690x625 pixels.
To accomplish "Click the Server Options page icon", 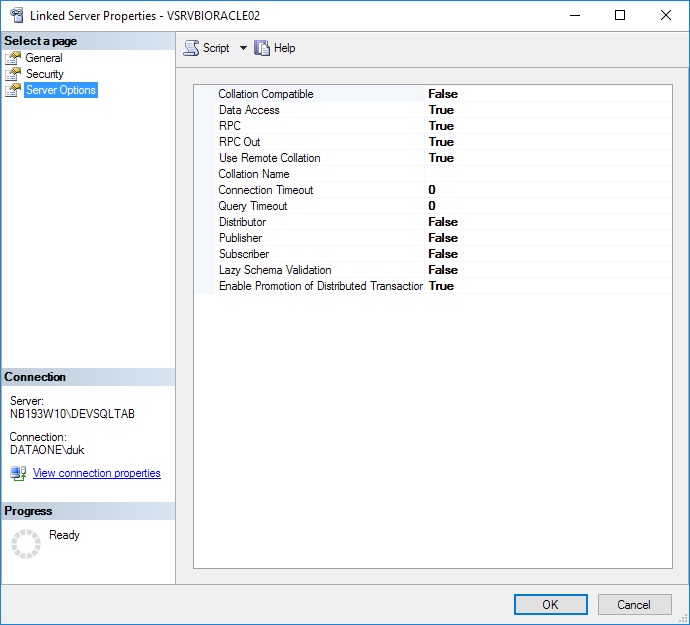I will point(13,90).
